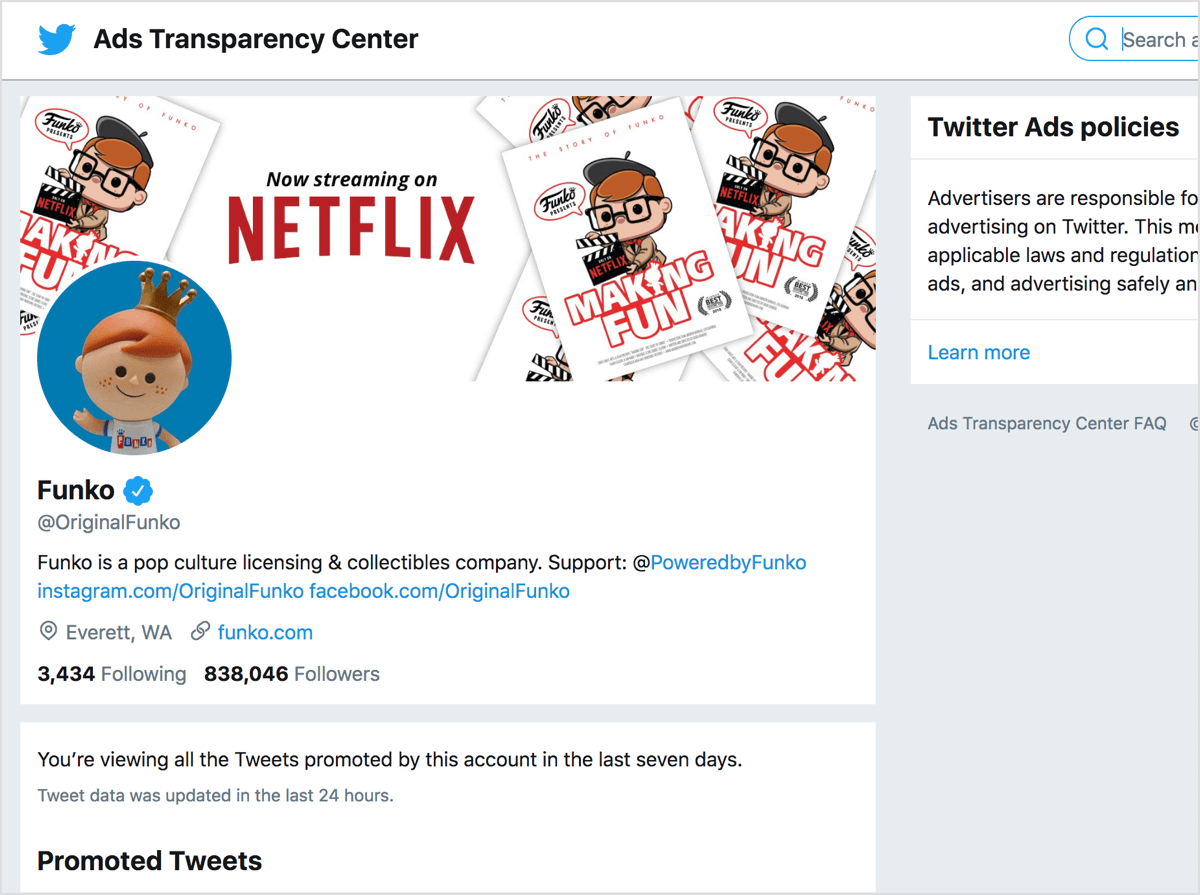1200x895 pixels.
Task: Open the Learn more link
Action: pos(978,352)
